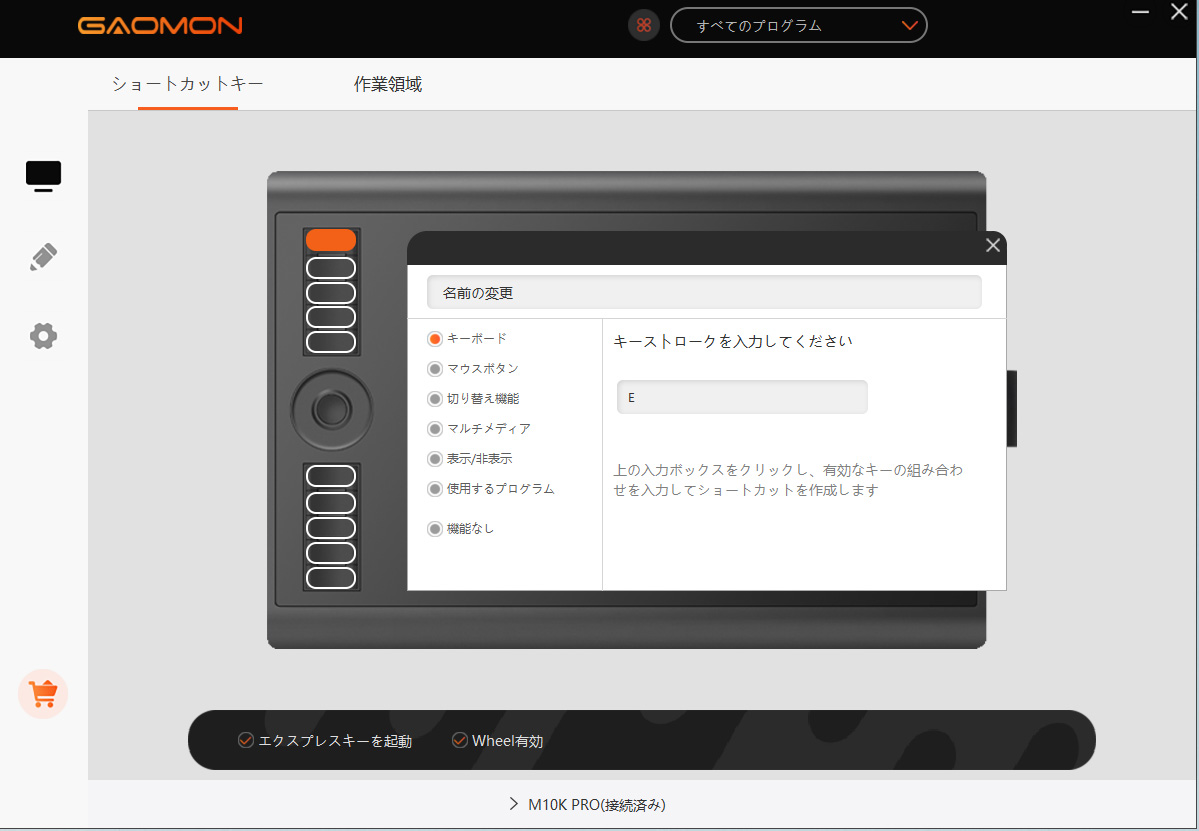Click the shopping cart icon
The height and width of the screenshot is (831, 1199).
pos(43,693)
